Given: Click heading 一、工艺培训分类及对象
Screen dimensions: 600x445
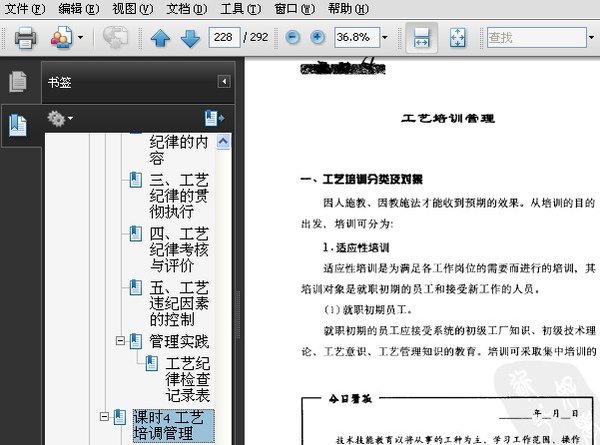Looking at the screenshot, I should coord(362,179).
